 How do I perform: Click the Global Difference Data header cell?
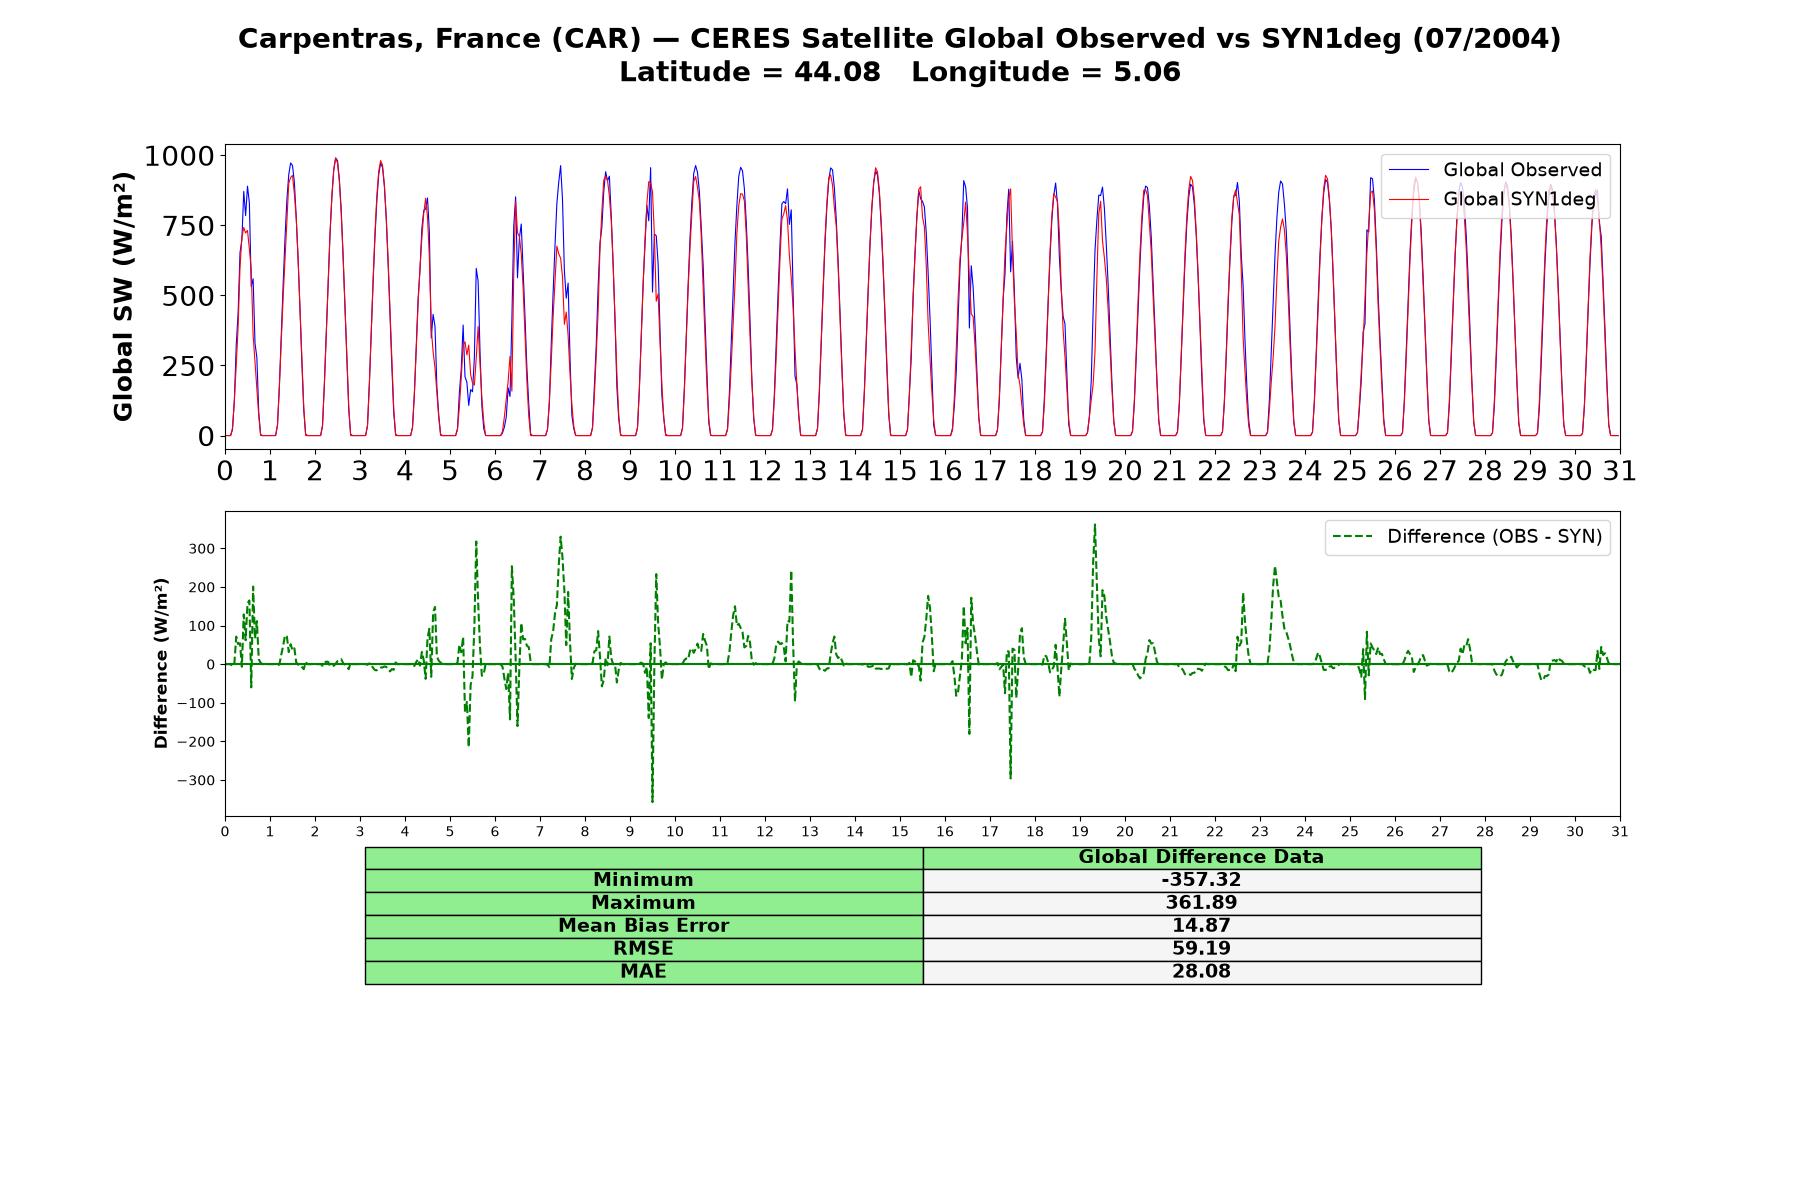tap(1201, 857)
